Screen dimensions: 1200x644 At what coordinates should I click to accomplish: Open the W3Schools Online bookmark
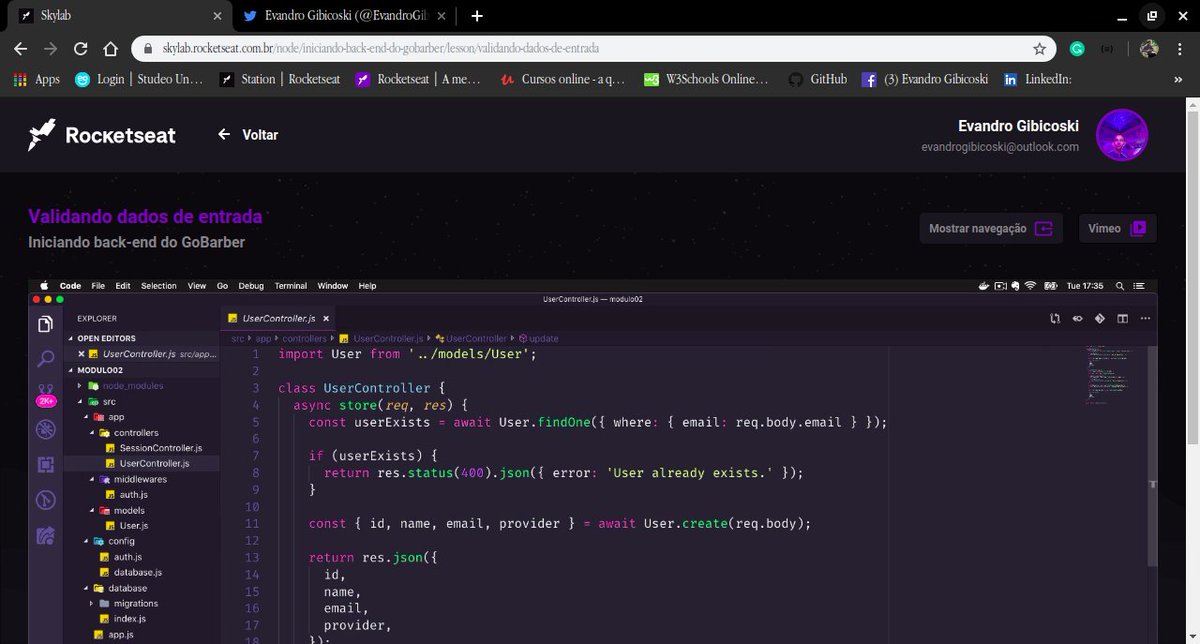[707, 79]
